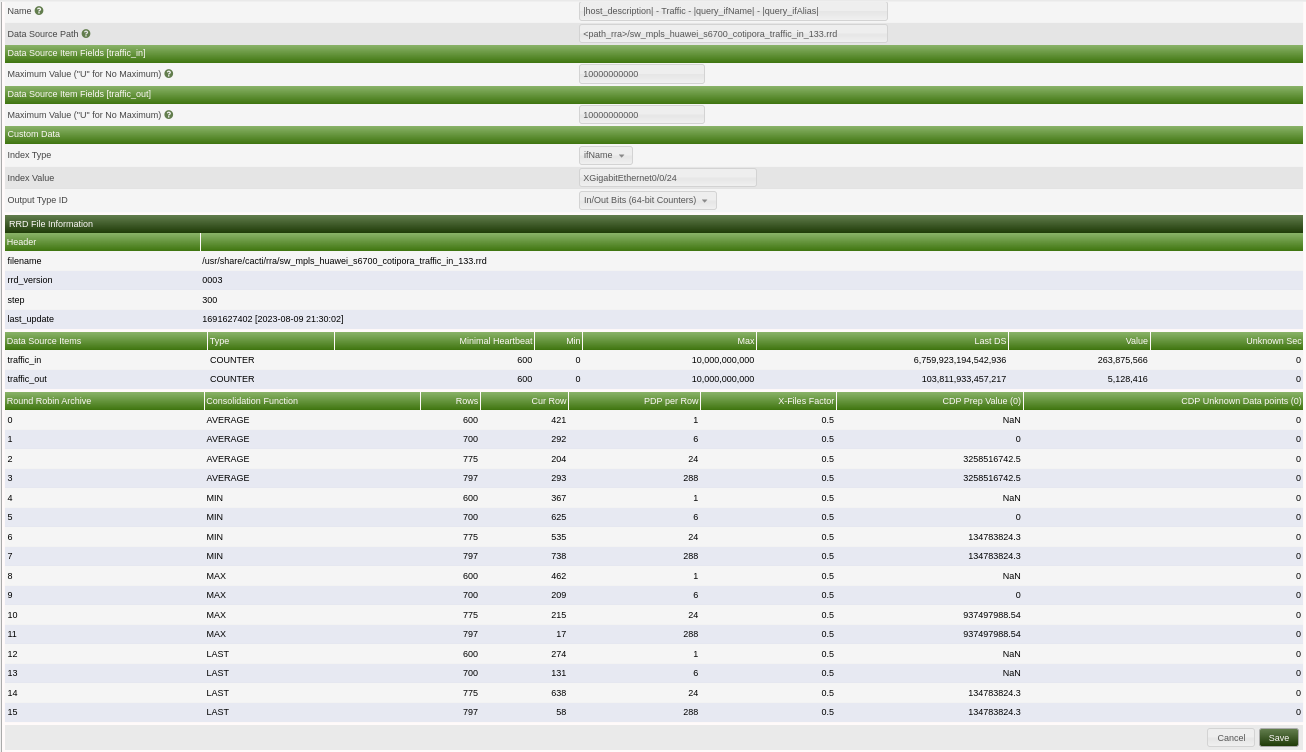
Task: Select the RRD filename path text
Action: [344, 261]
